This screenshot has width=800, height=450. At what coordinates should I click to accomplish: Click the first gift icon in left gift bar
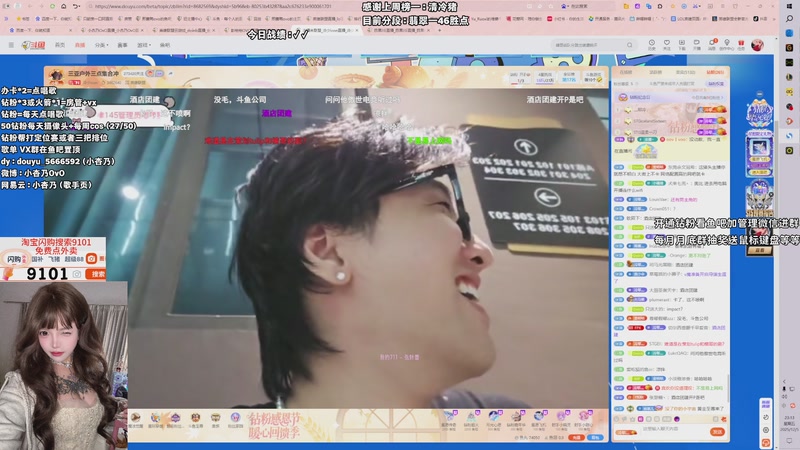pos(136,419)
